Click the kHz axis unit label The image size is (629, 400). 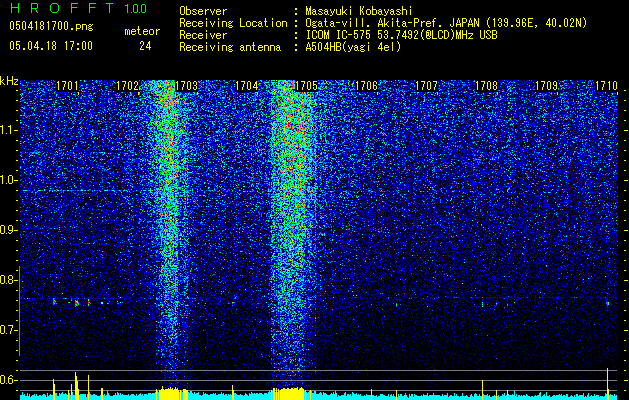(x=9, y=81)
